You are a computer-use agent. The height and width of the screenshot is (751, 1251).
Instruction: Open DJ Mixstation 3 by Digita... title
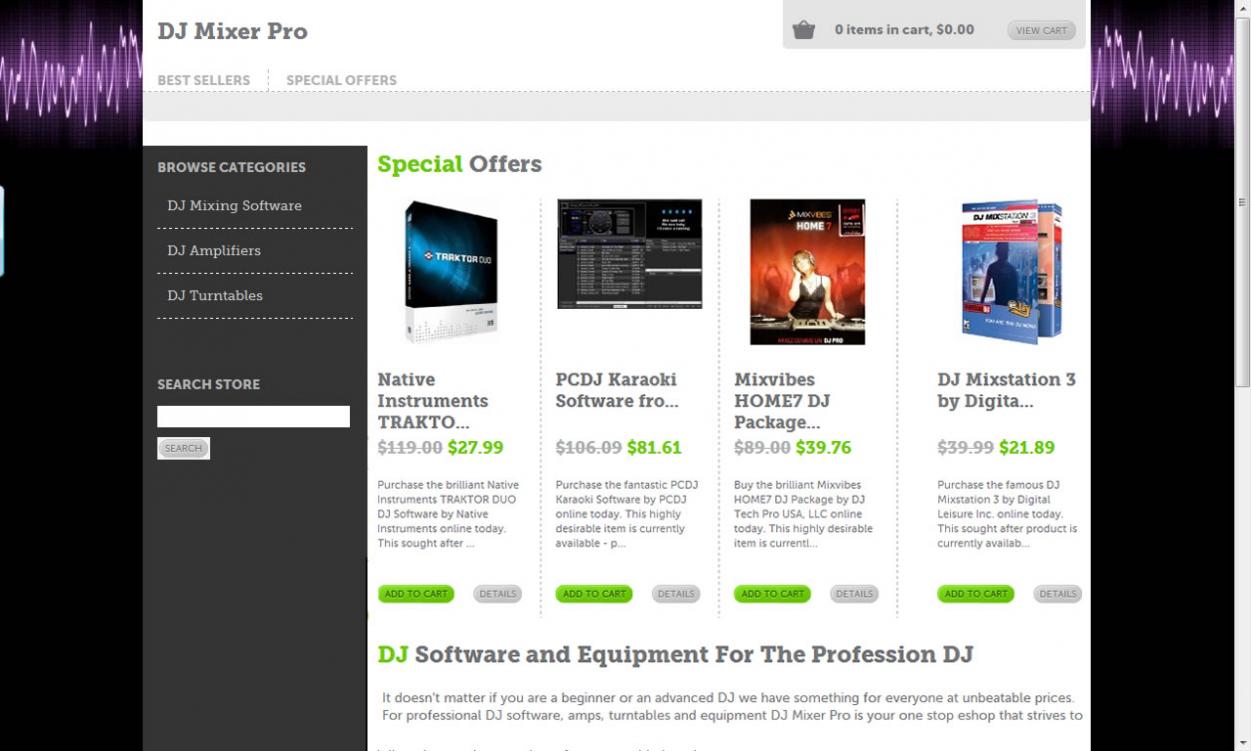pos(1006,390)
